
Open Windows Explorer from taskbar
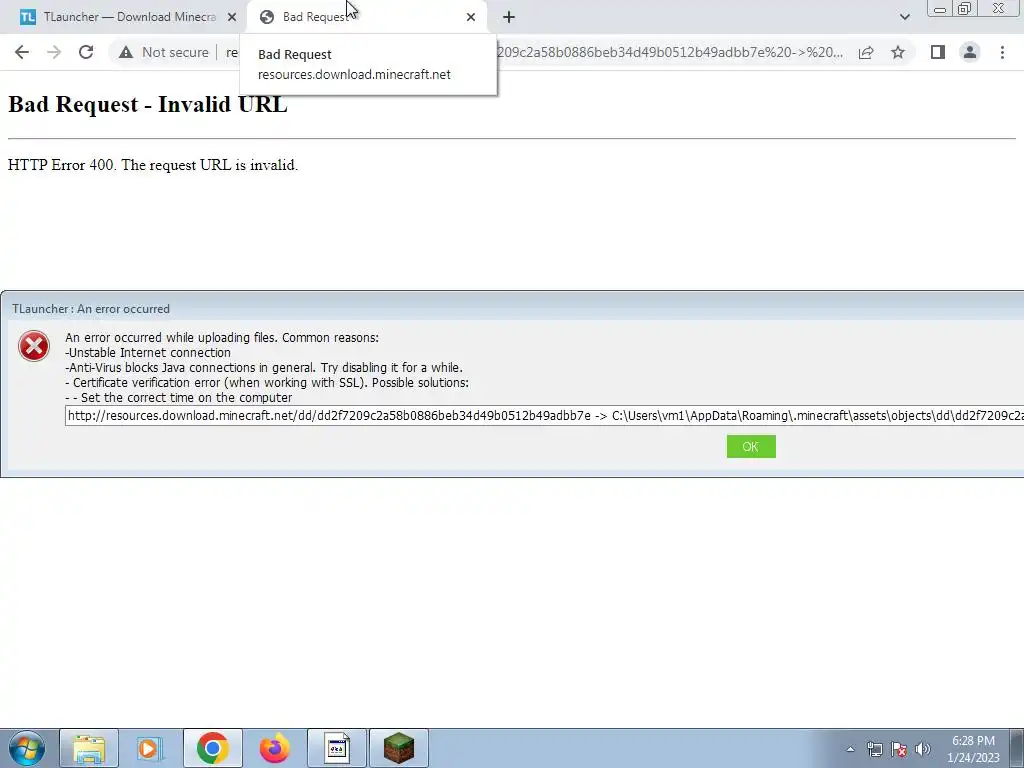click(x=89, y=748)
